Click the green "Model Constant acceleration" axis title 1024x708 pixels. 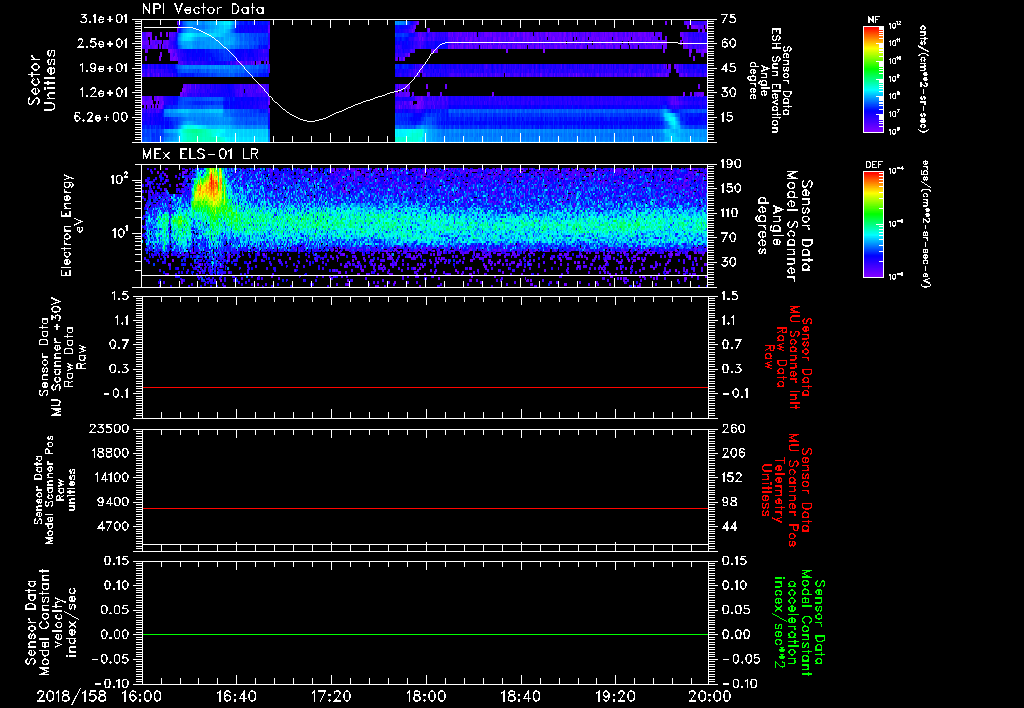tap(799, 623)
